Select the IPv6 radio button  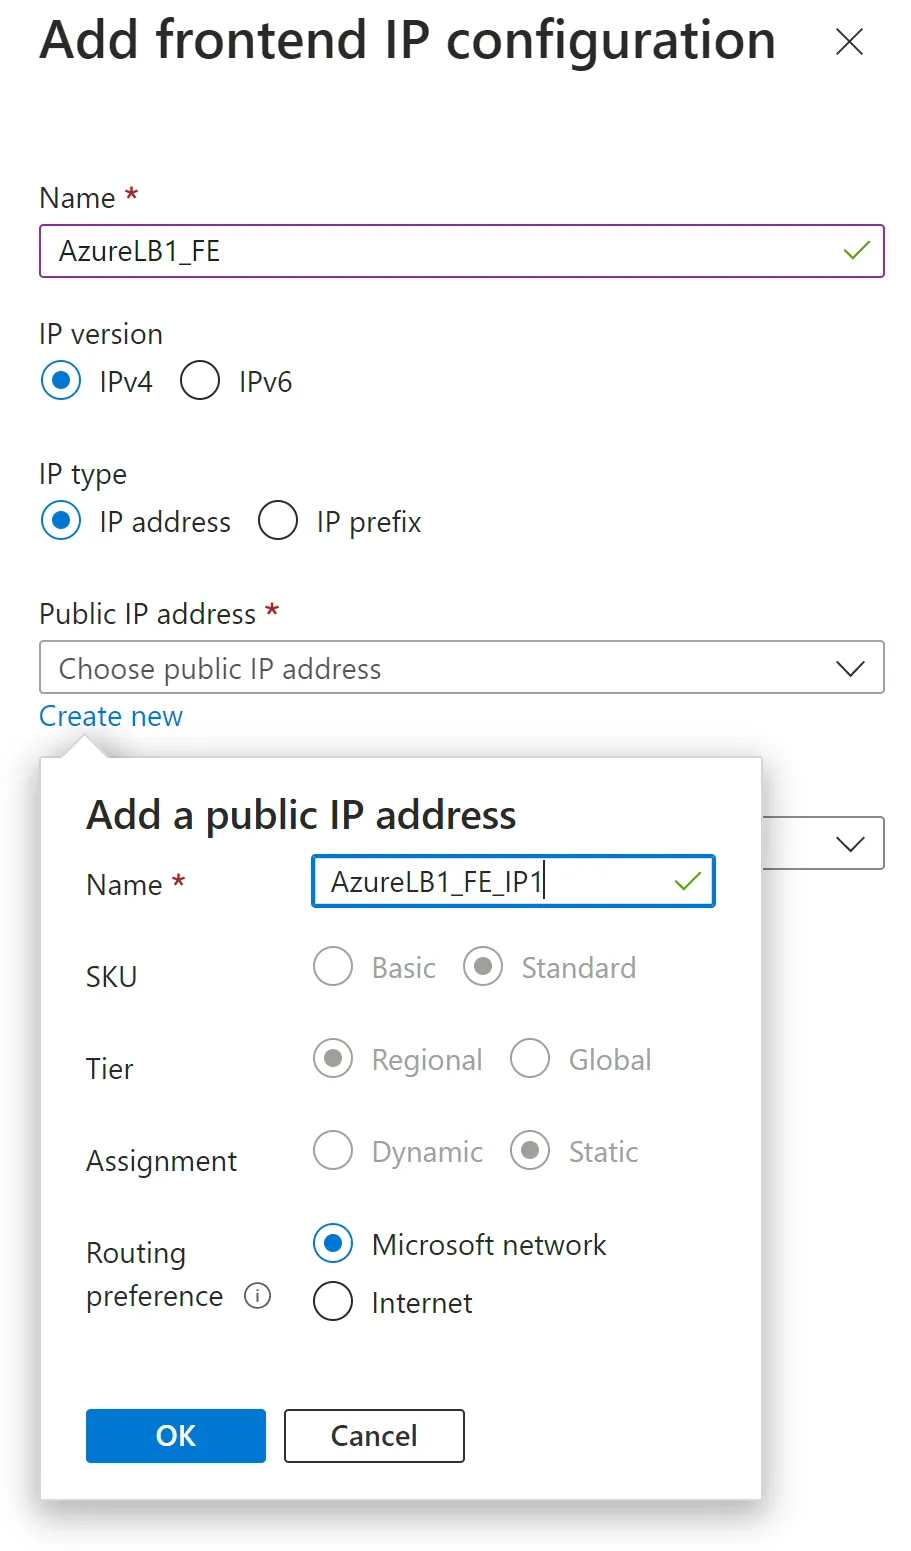[200, 381]
